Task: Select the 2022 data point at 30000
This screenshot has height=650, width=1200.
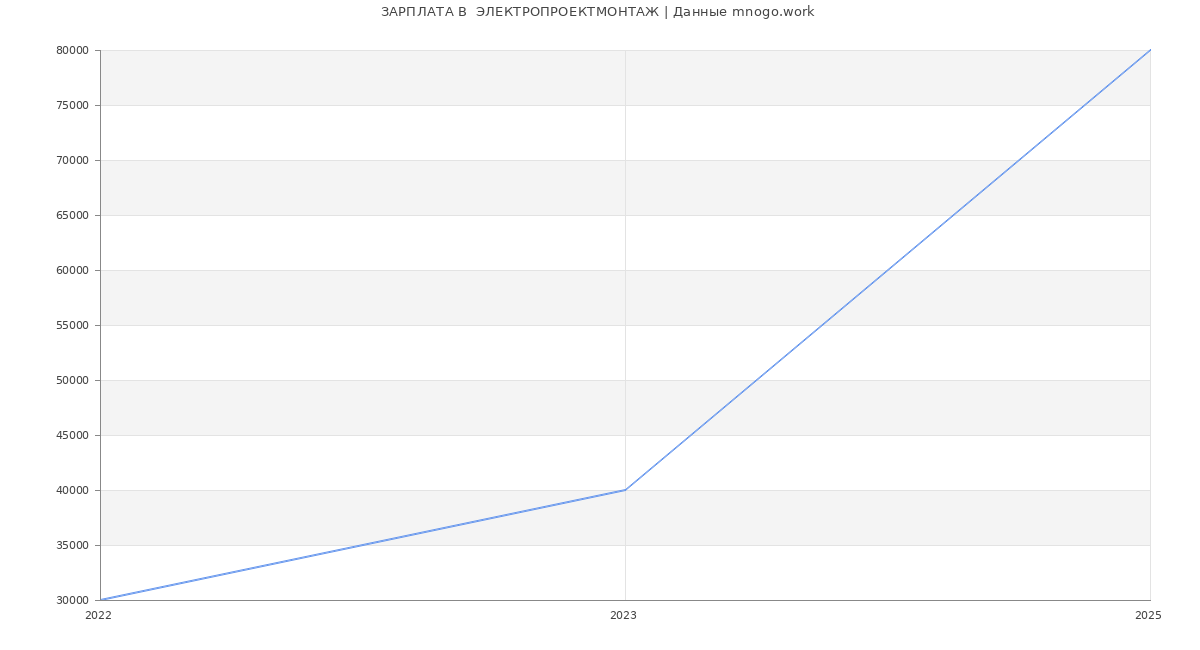Action: tap(101, 600)
